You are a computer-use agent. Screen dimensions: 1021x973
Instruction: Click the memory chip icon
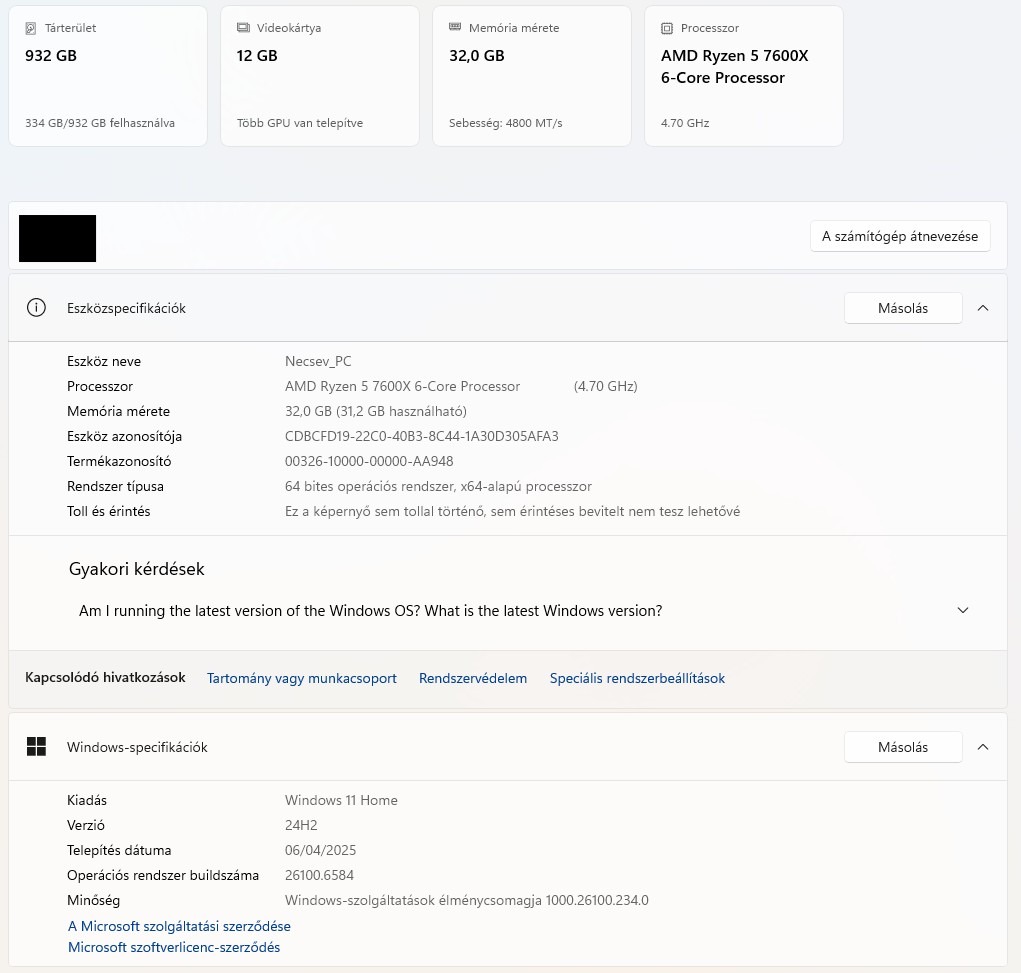[455, 28]
